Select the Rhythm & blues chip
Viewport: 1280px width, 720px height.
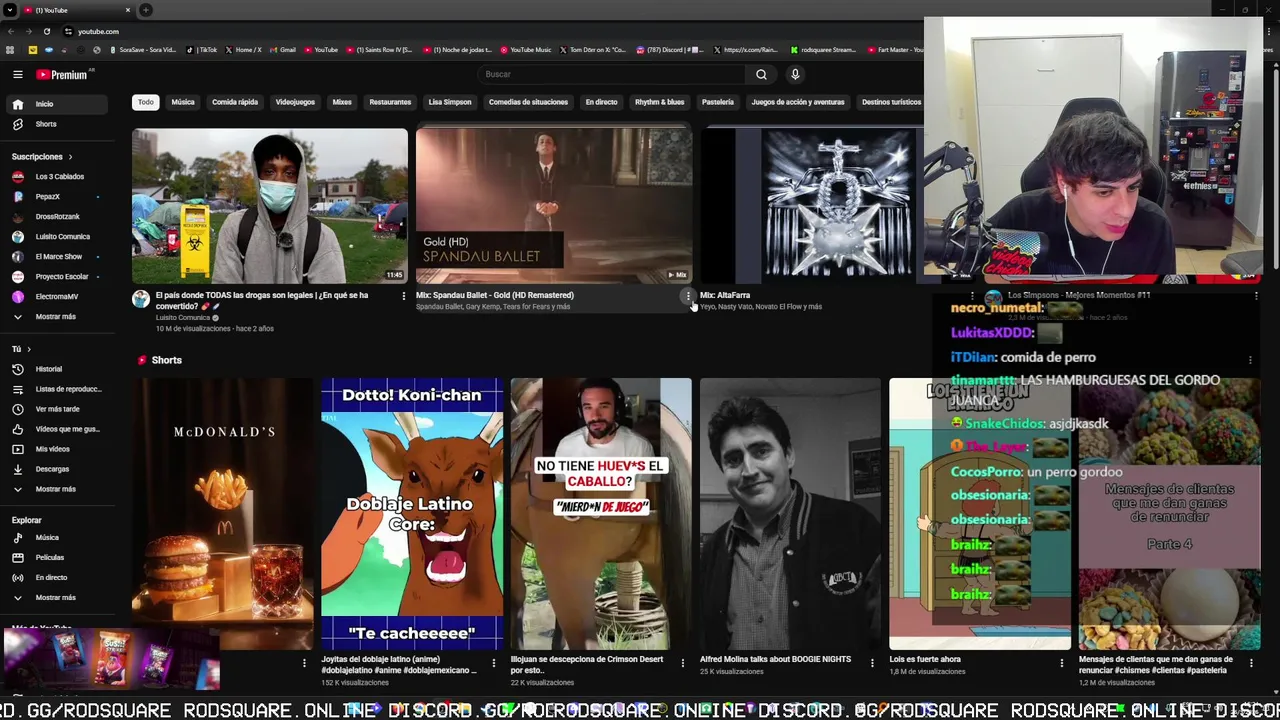[659, 102]
